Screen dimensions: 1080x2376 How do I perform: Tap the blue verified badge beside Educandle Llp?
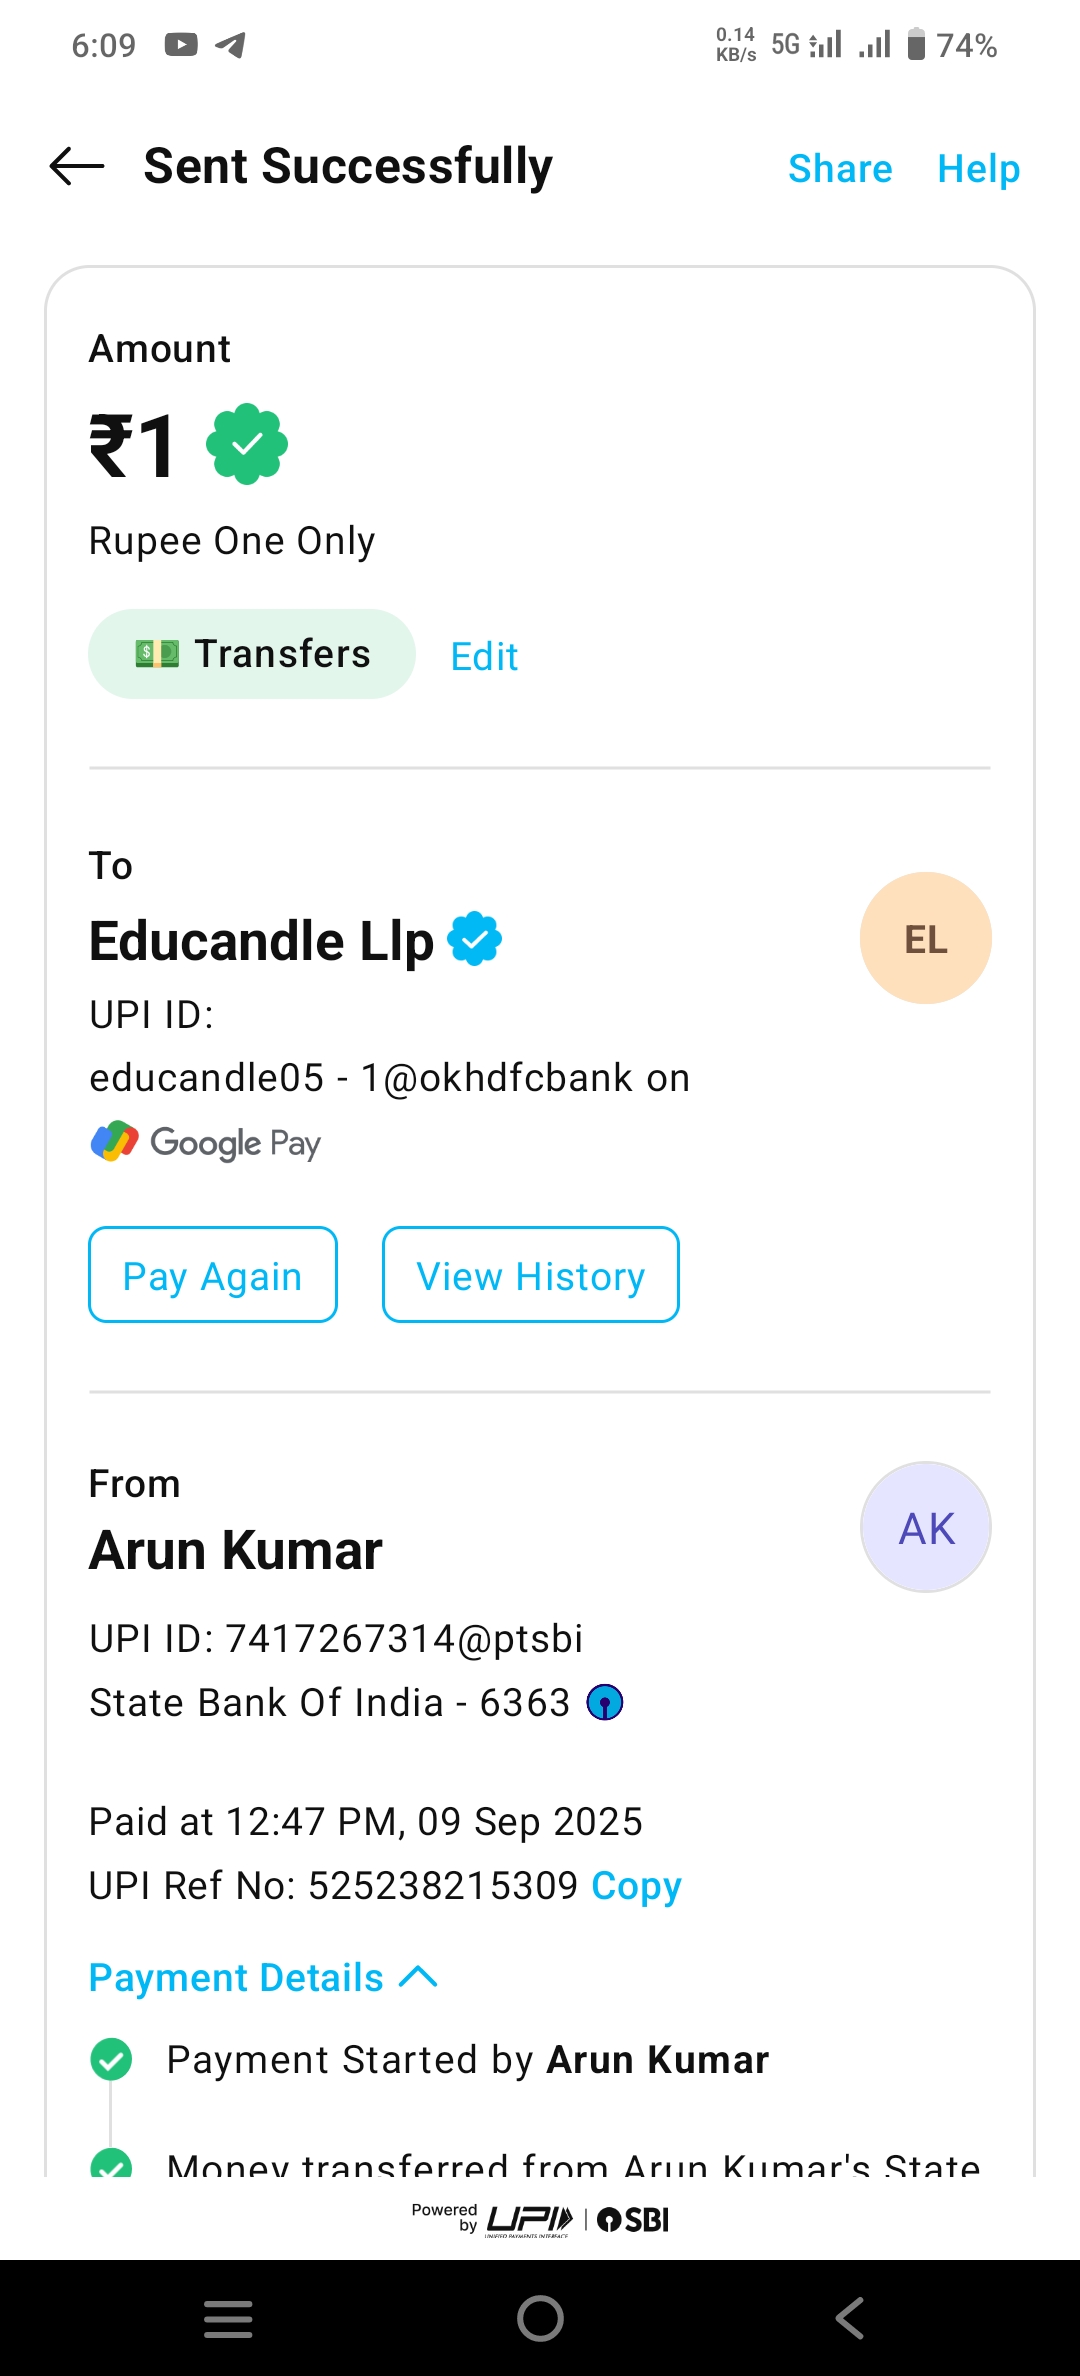click(x=474, y=939)
